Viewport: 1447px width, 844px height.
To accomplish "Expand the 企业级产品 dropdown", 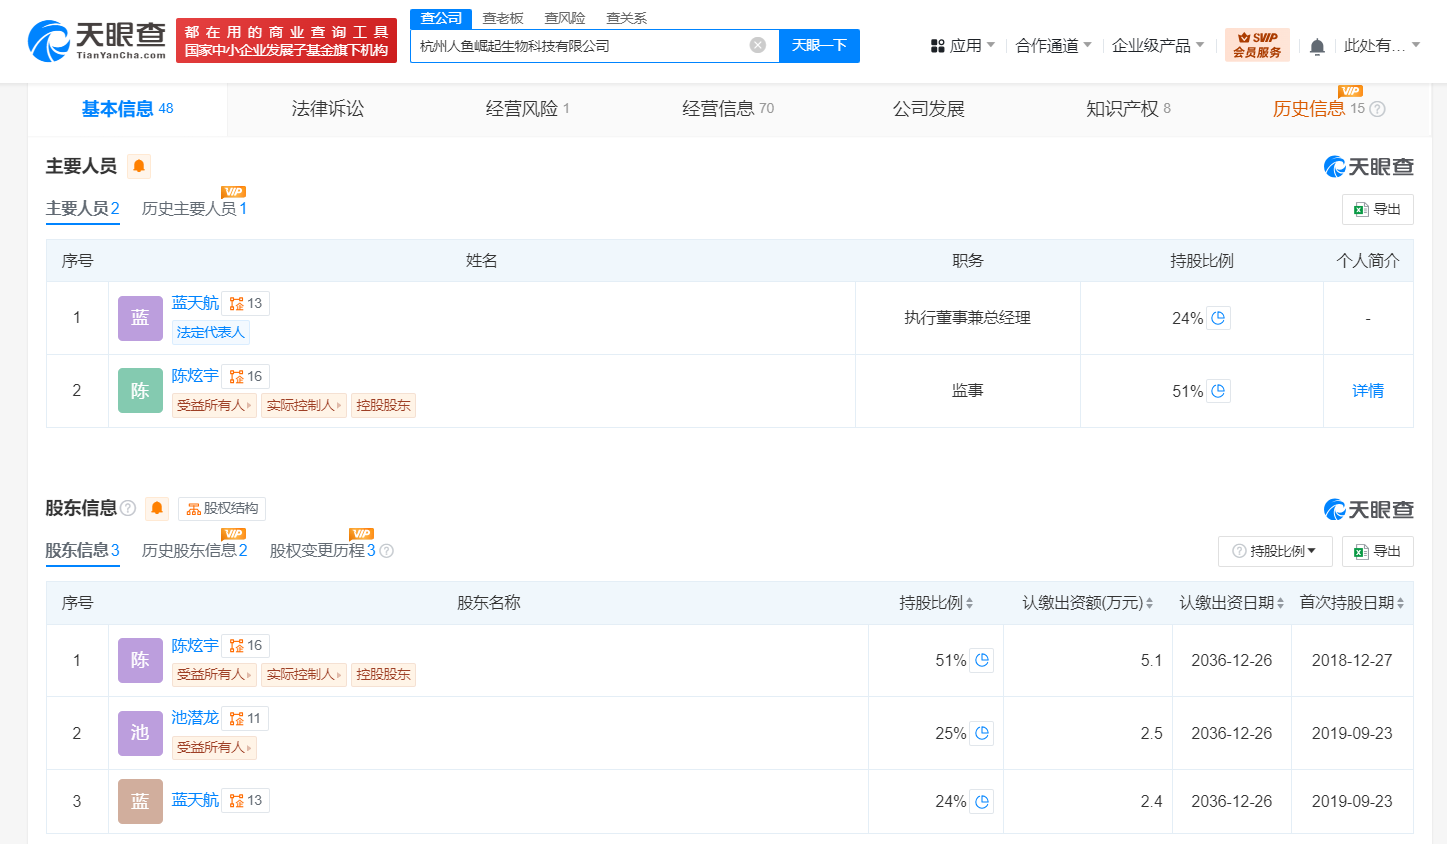I will [x=1157, y=46].
